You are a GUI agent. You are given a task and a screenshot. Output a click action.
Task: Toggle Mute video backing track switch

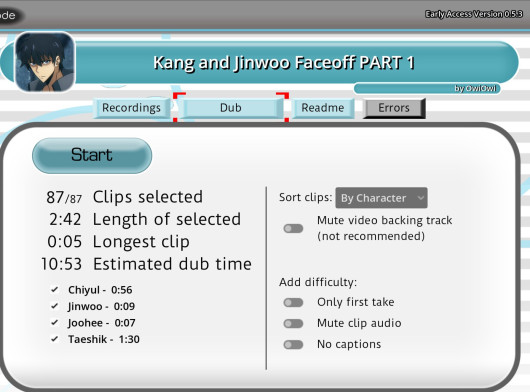293,228
